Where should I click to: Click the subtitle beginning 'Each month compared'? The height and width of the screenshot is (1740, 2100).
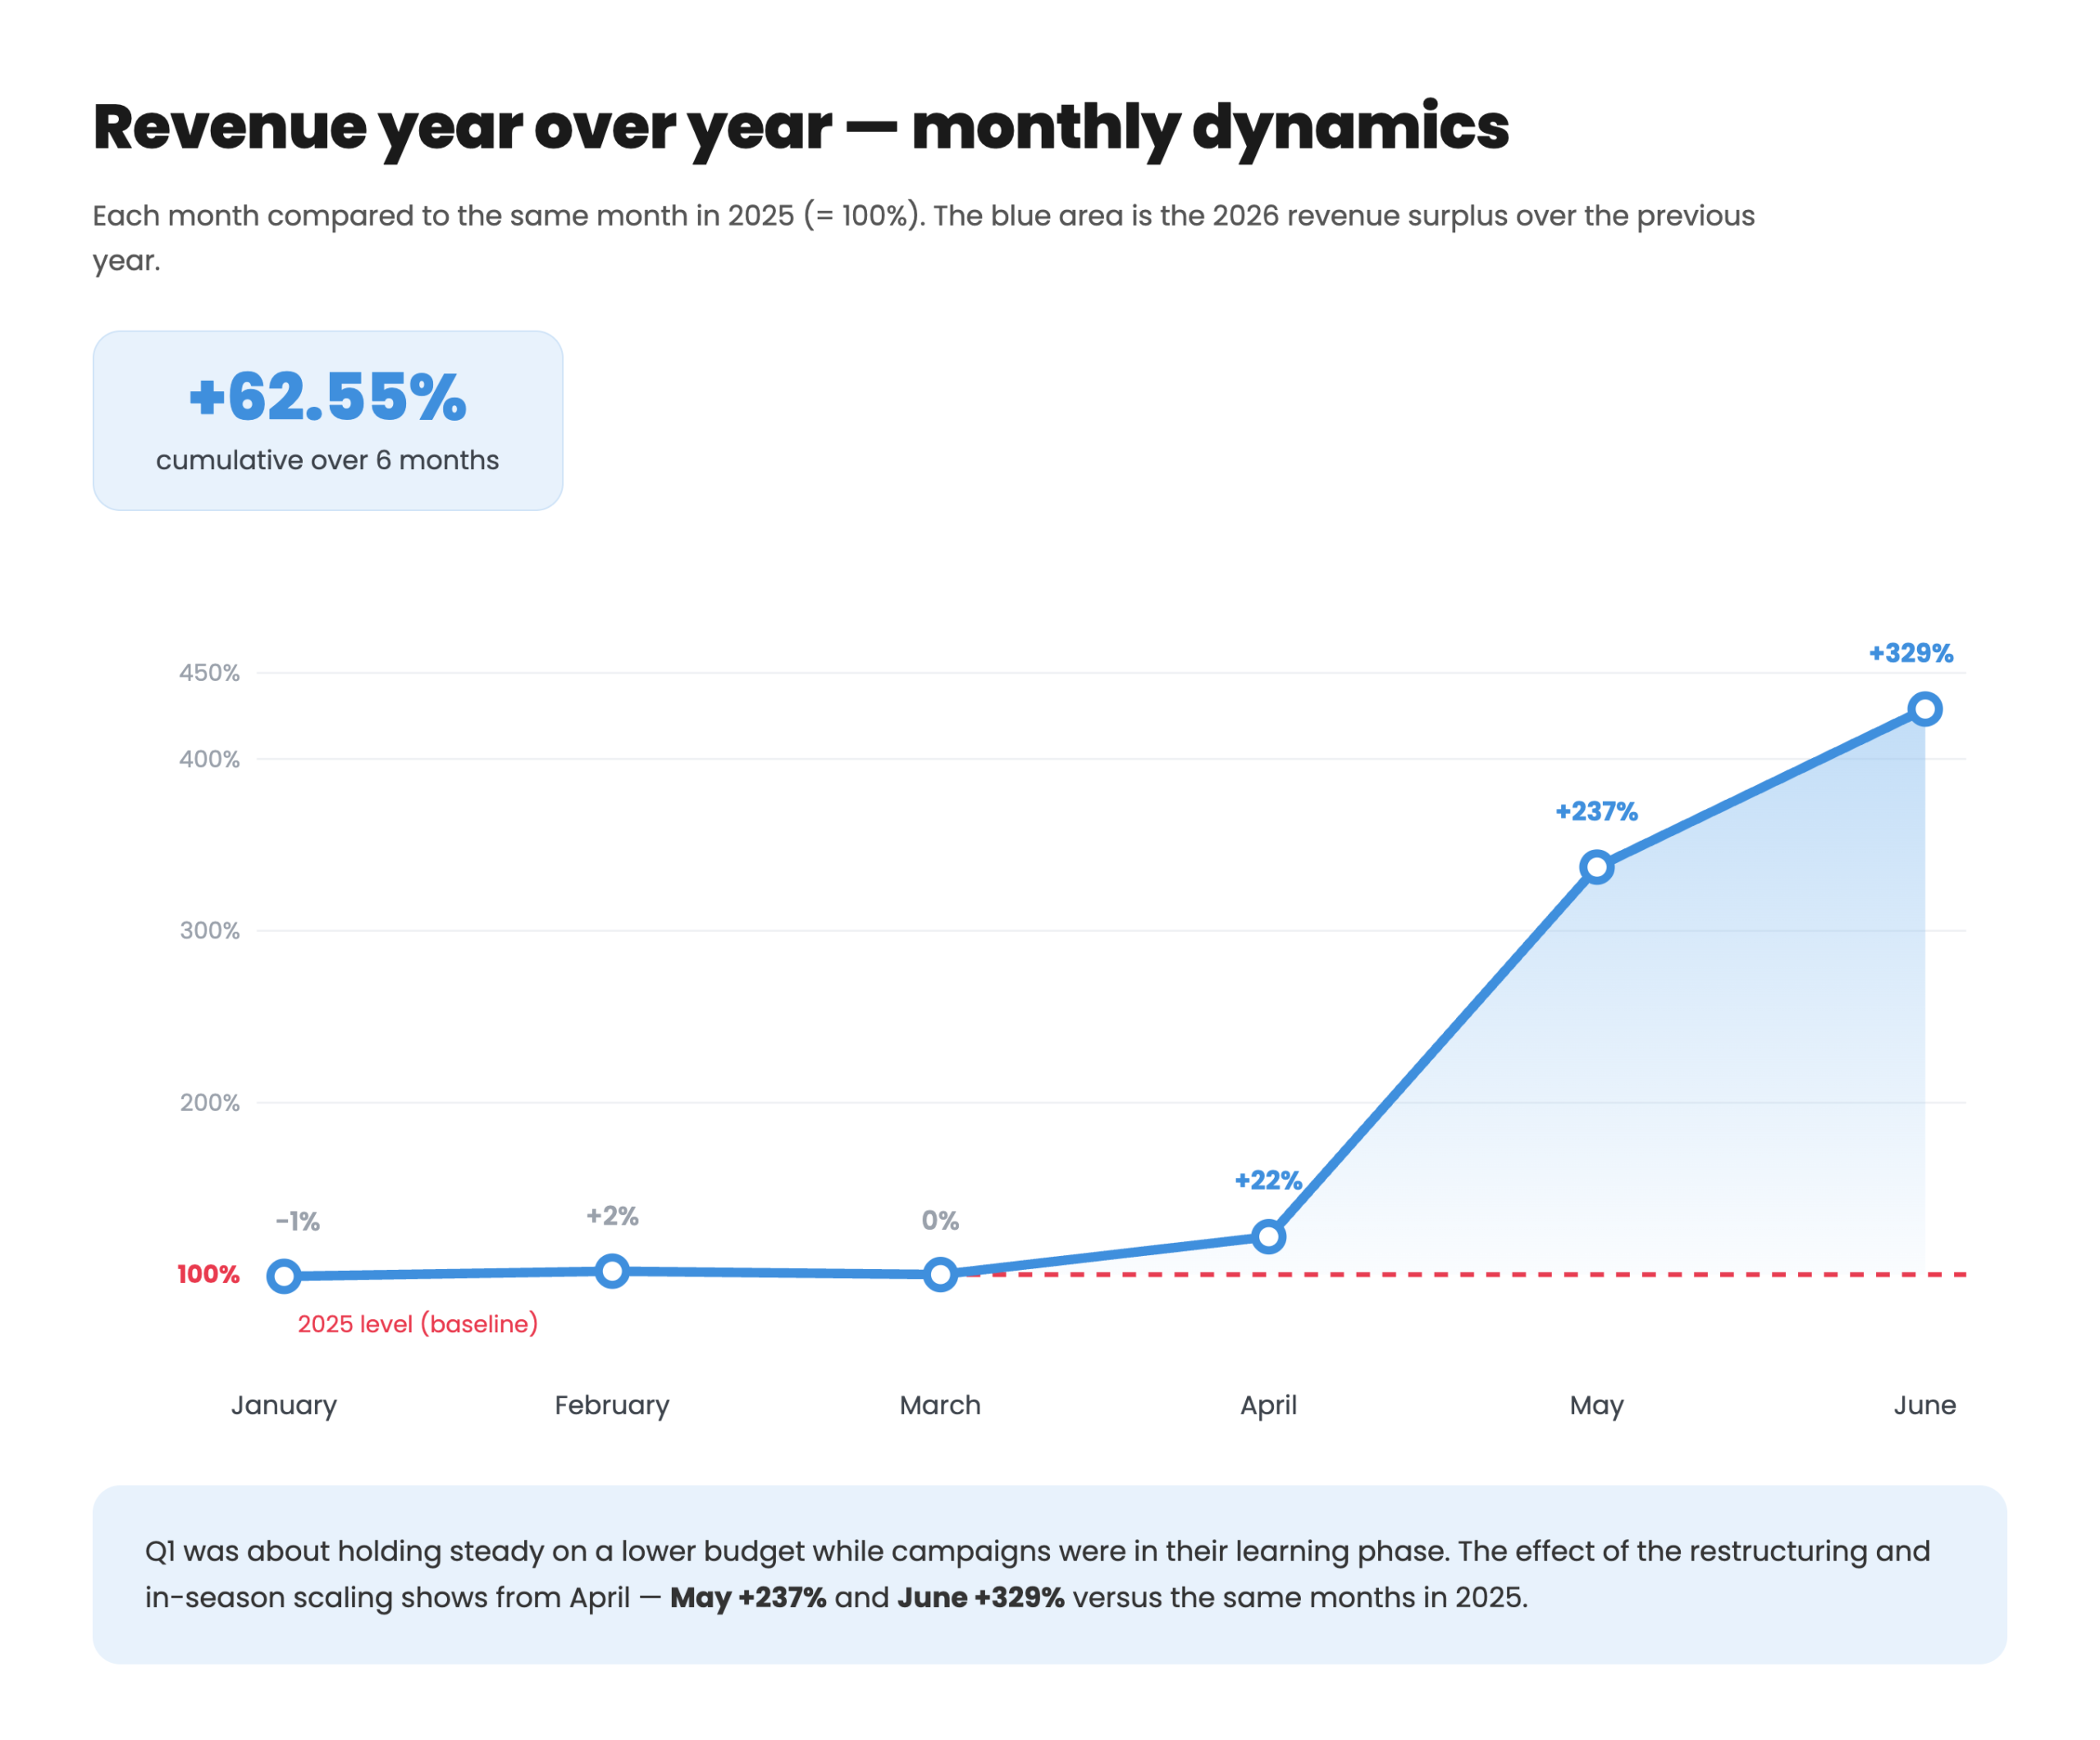point(924,238)
